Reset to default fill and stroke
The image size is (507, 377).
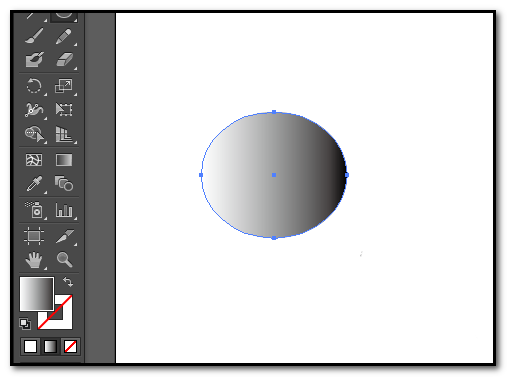25,324
